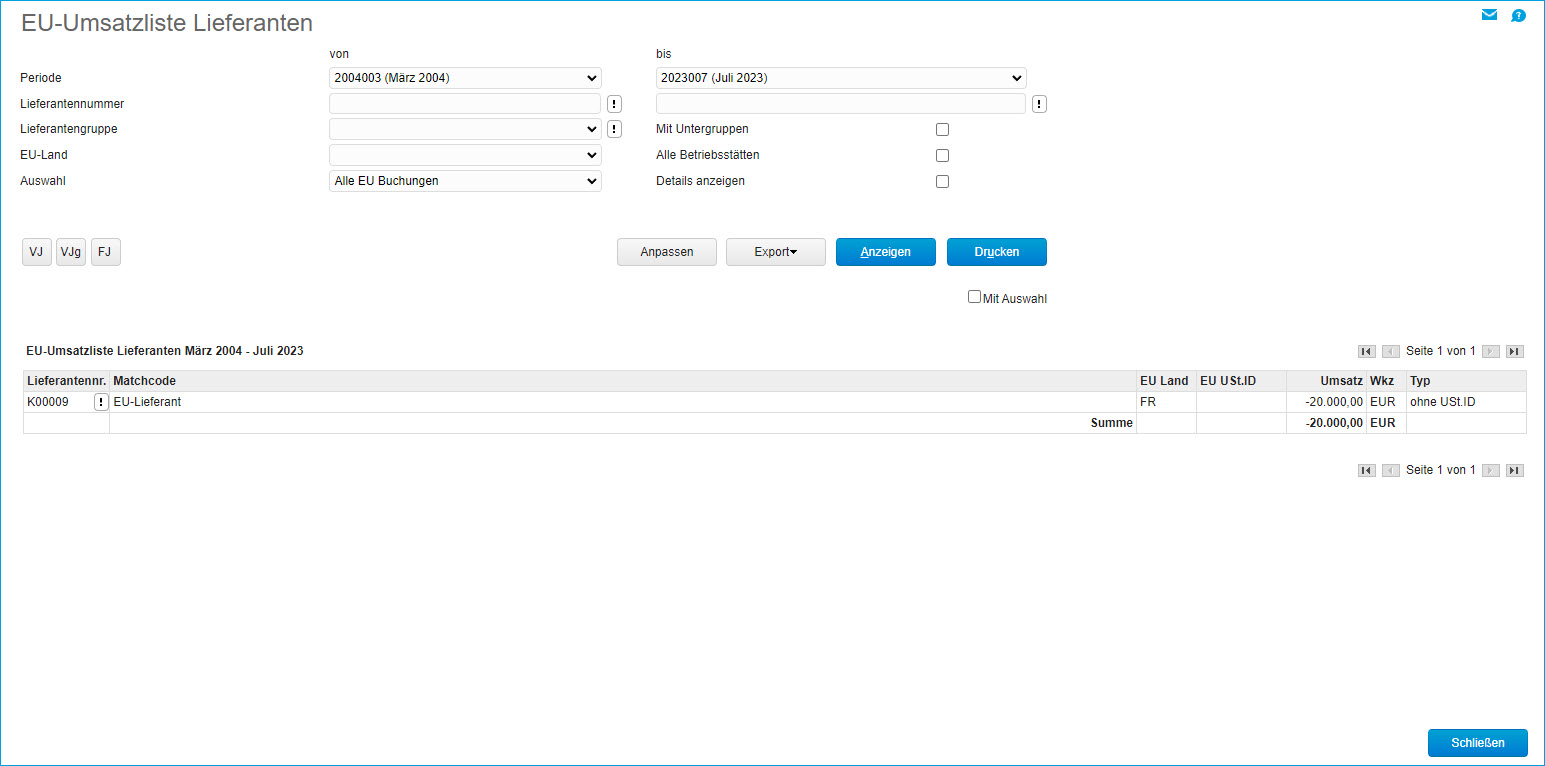Open the Export menu button
1545x766 pixels.
coord(775,252)
